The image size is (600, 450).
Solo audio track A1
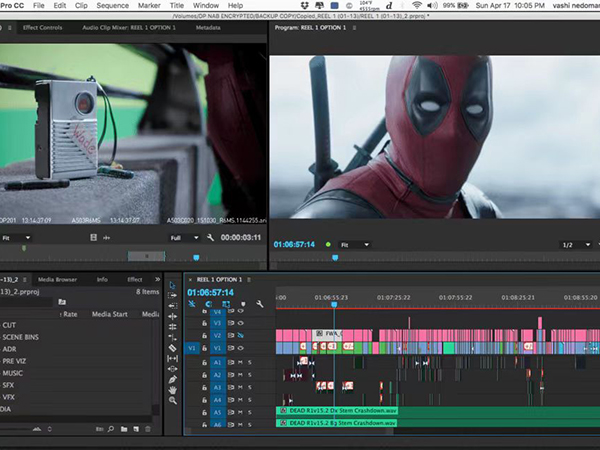coord(250,362)
